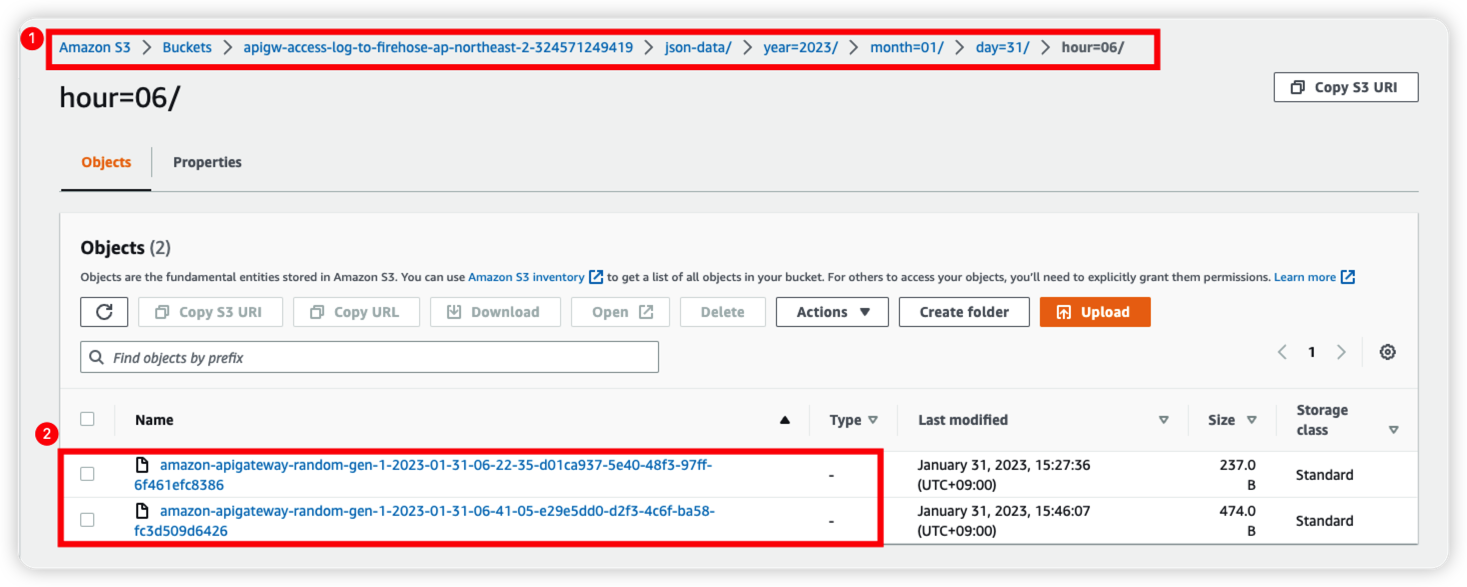Click the file icon of the first object
Image resolution: width=1467 pixels, height=587 pixels.
pos(142,465)
